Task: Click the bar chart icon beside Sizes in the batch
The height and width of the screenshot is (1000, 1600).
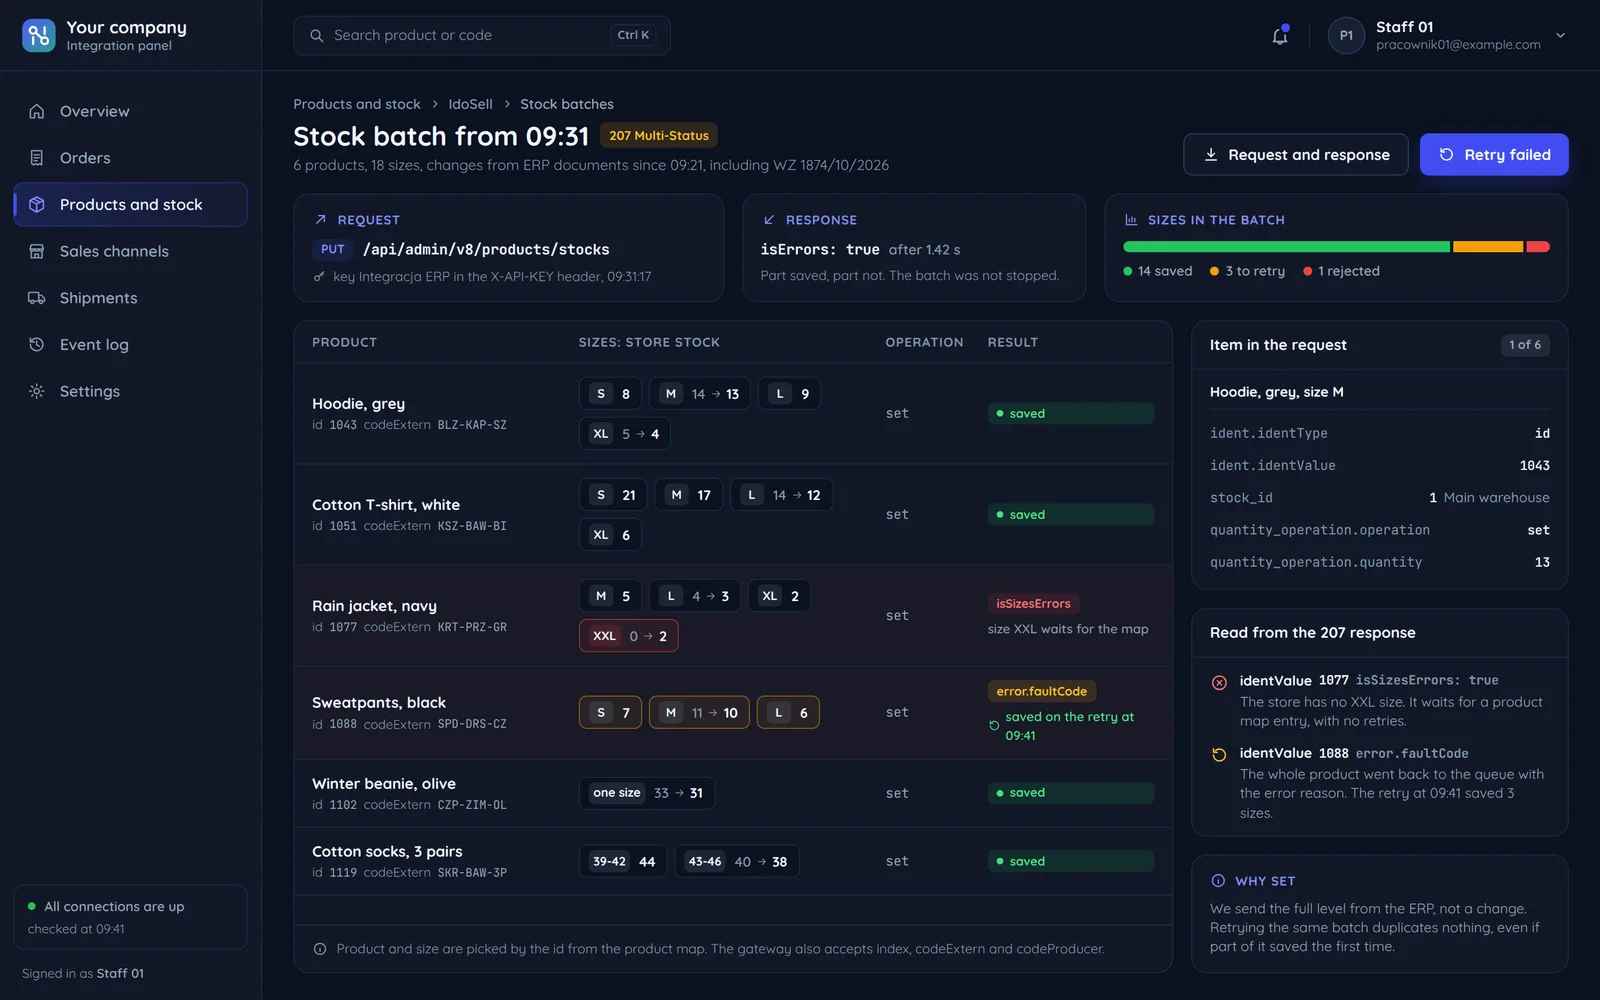Action: [1131, 219]
